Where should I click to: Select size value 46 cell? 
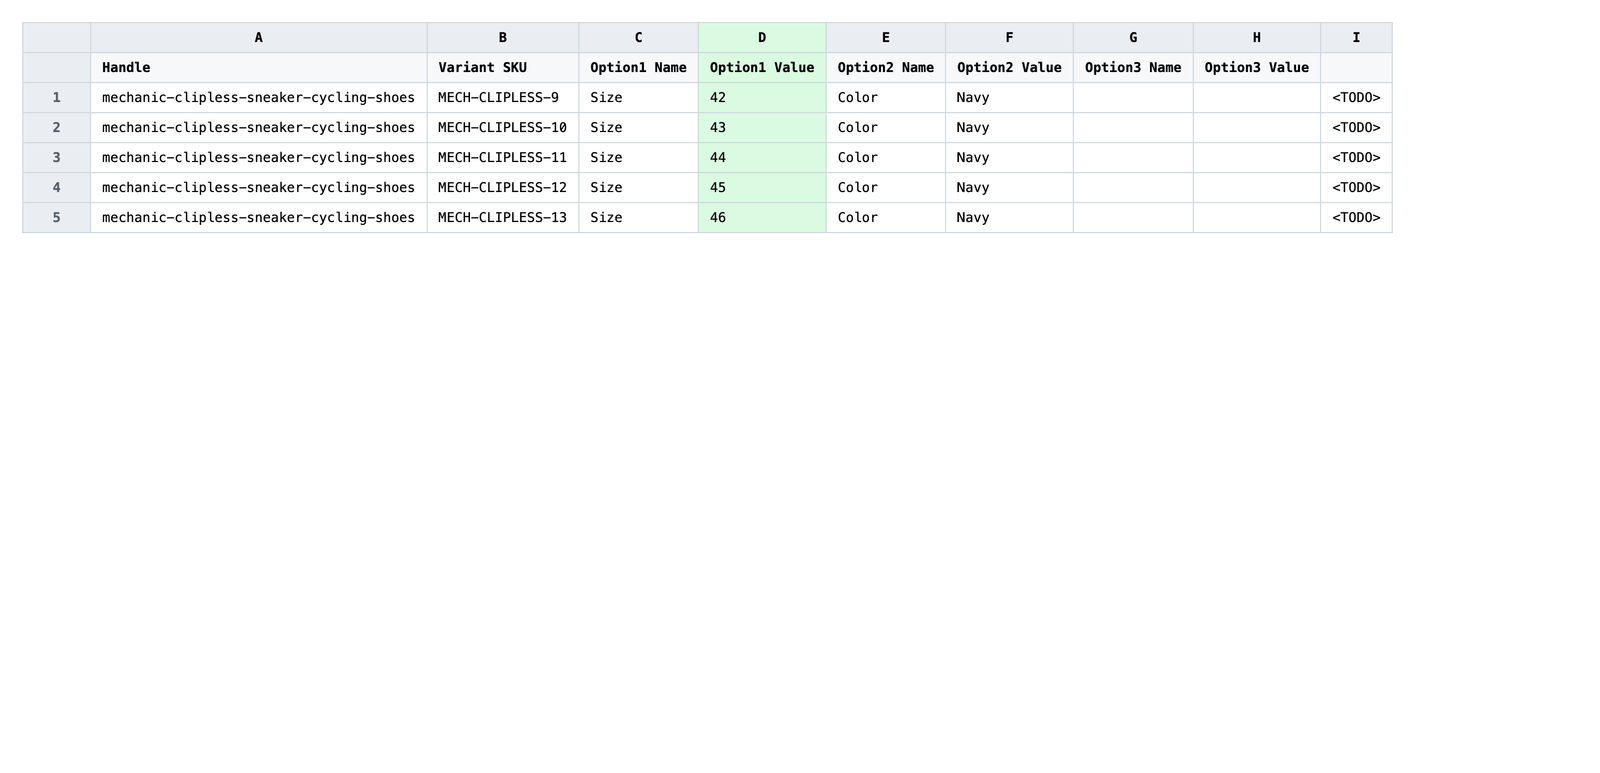tap(762, 218)
